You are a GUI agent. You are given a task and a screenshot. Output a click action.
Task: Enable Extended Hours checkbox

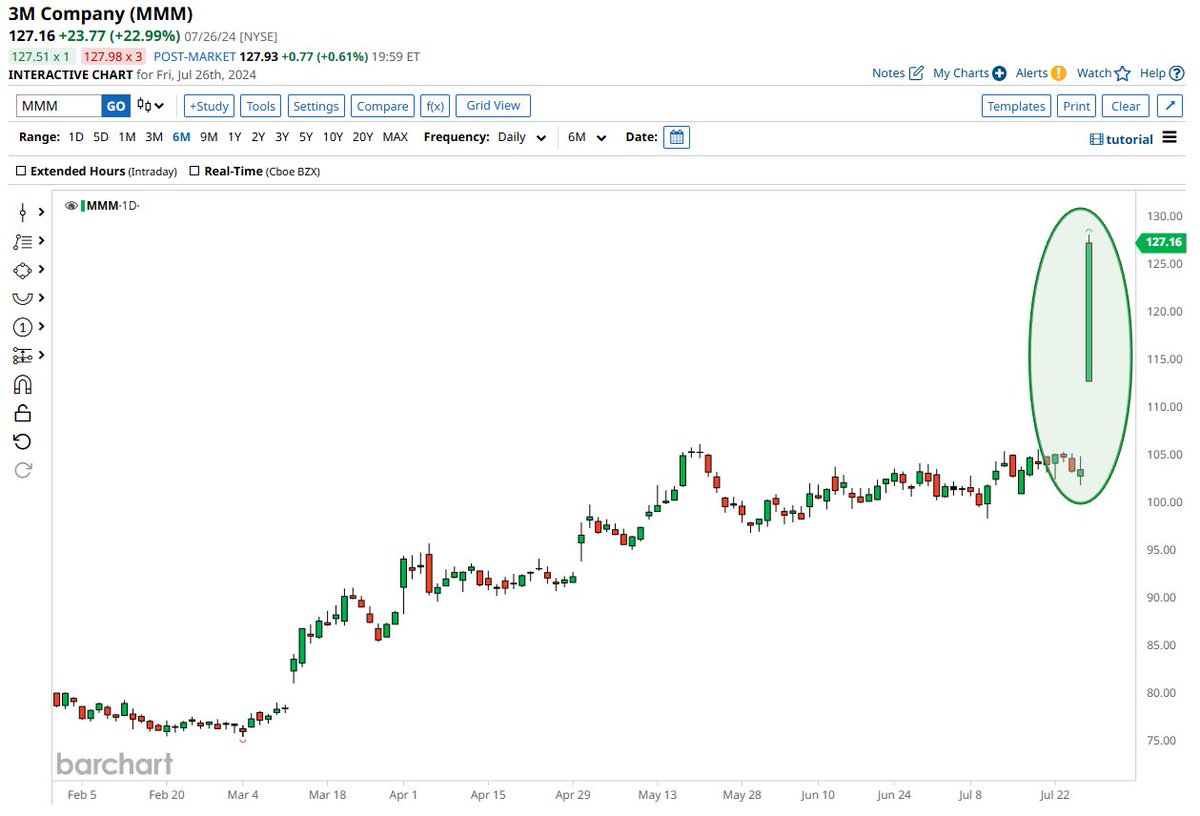22,171
